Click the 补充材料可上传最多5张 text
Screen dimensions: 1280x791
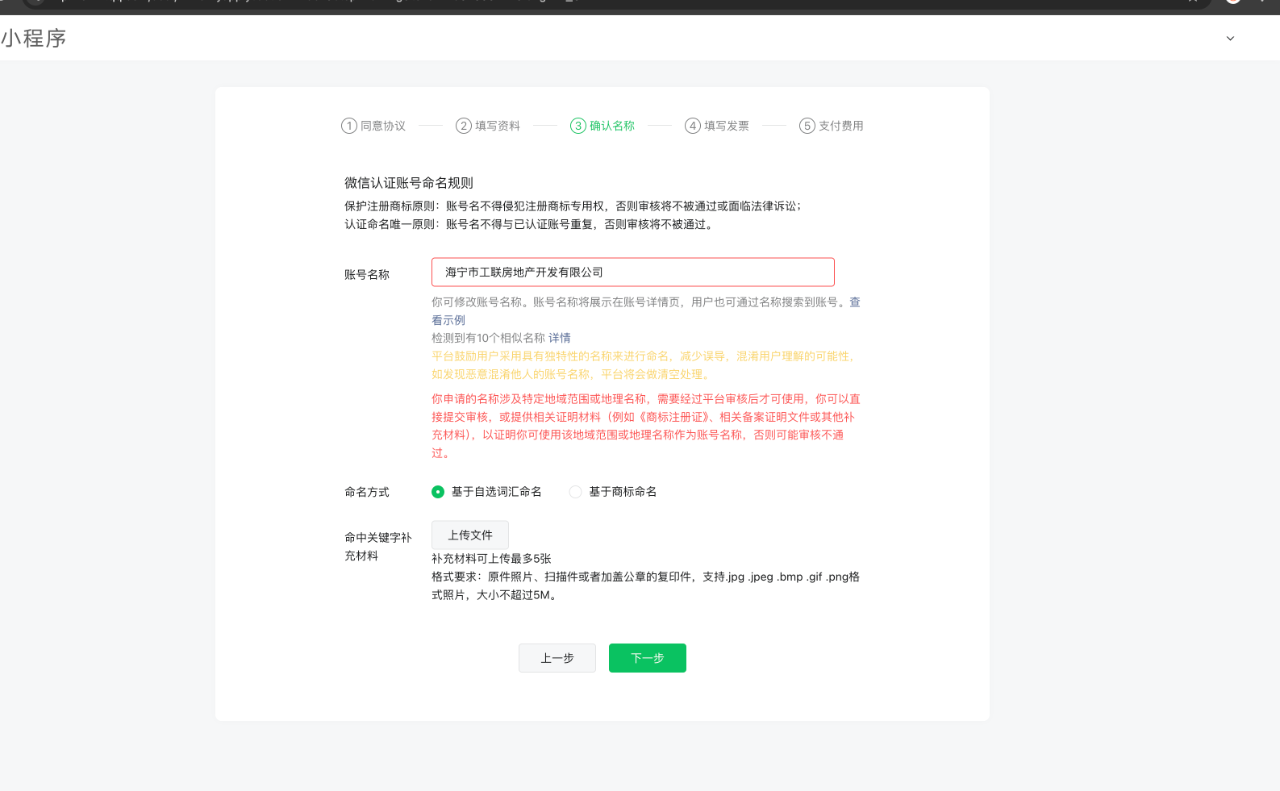click(492, 559)
